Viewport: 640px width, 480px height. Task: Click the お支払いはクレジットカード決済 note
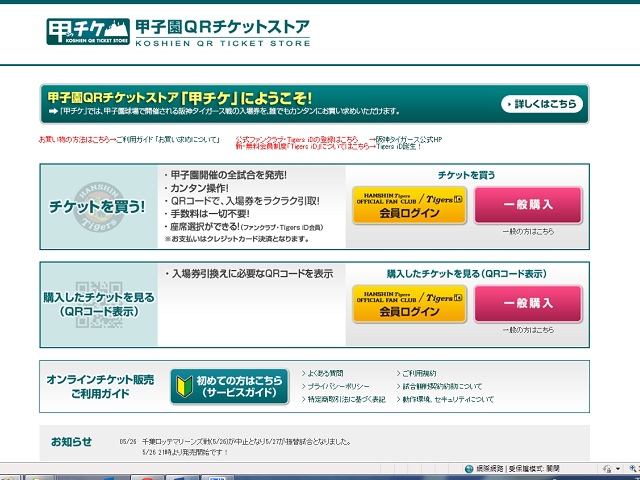coord(237,239)
